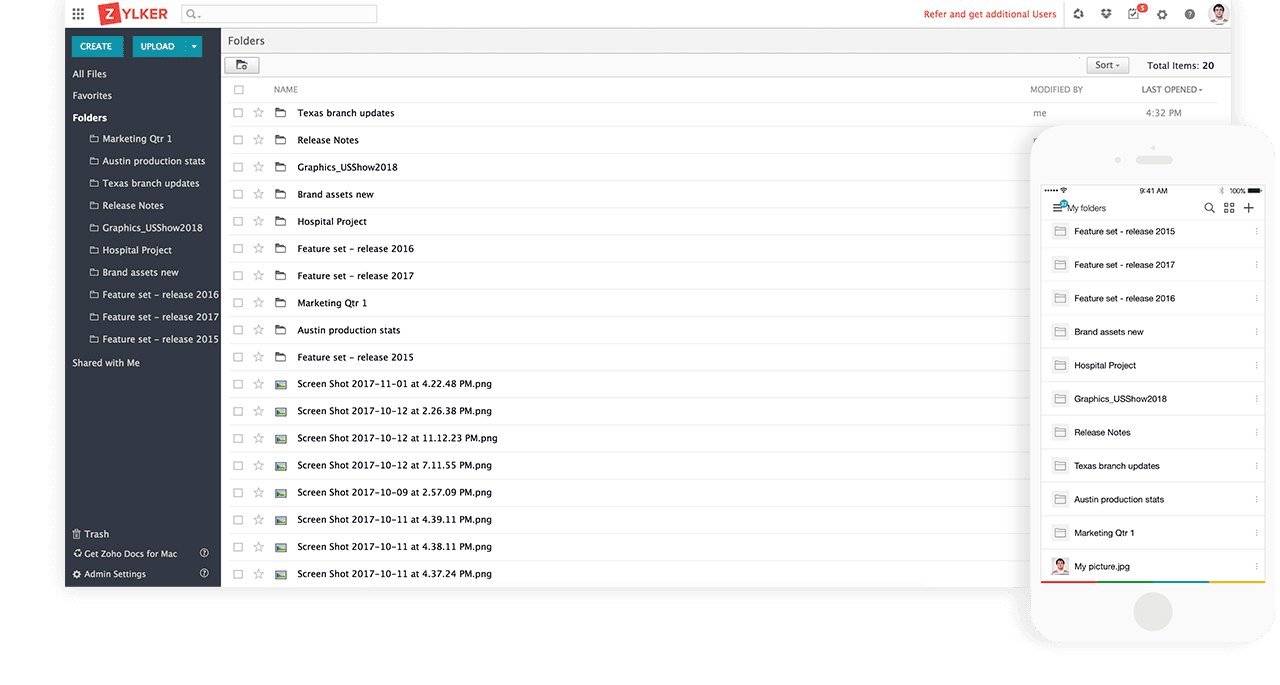Open Feature set - release 2015 in file list
The height and width of the screenshot is (685, 1280).
(355, 357)
